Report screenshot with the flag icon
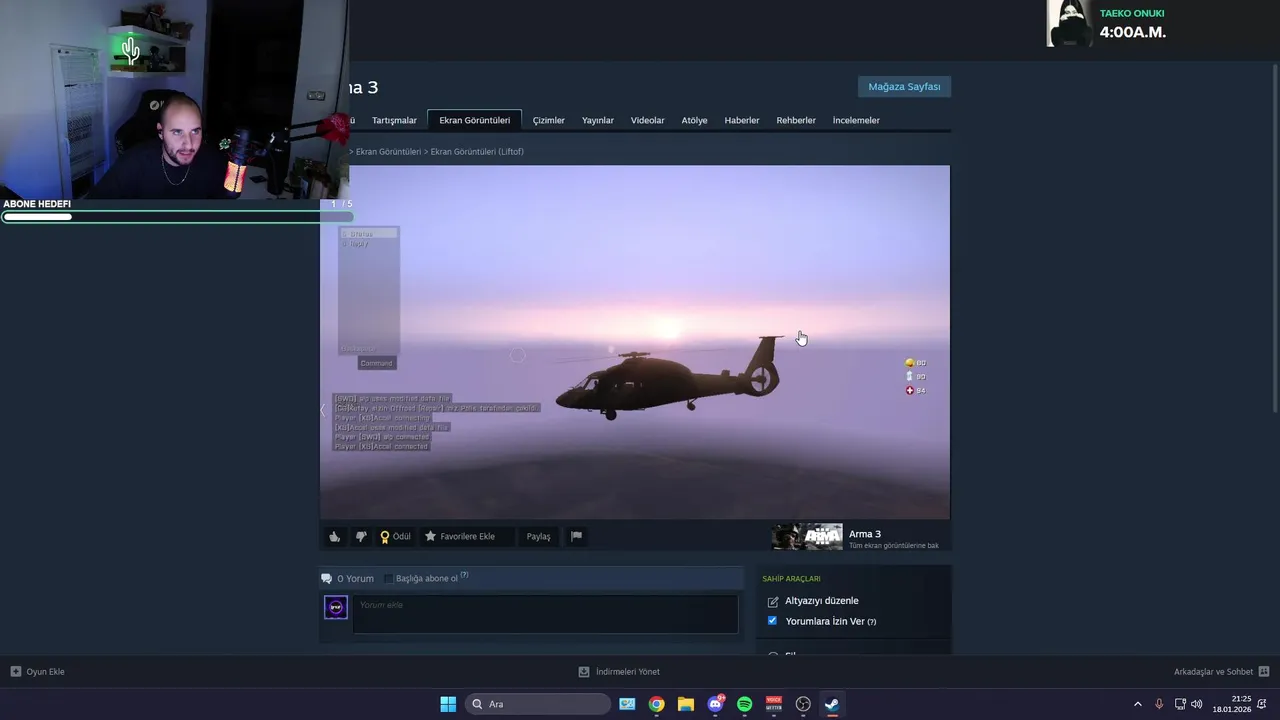The height and width of the screenshot is (720, 1280). click(576, 536)
